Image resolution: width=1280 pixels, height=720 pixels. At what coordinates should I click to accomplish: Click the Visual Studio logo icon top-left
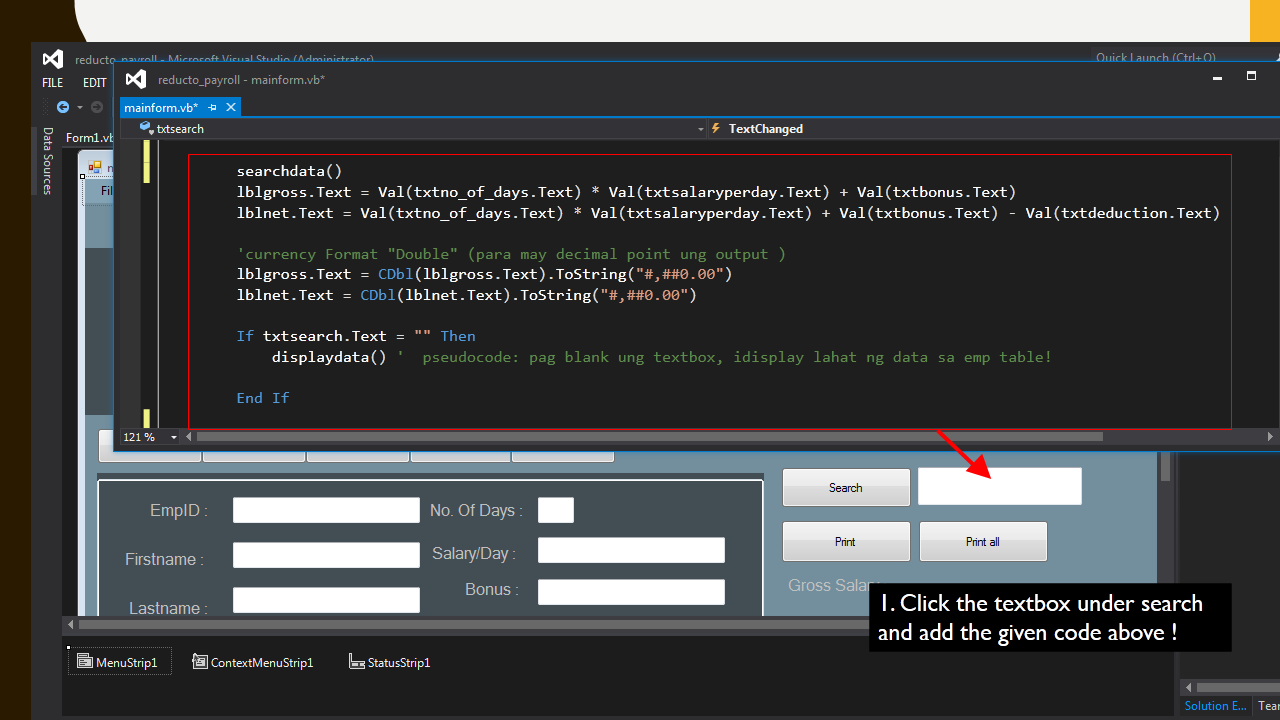pos(52,59)
